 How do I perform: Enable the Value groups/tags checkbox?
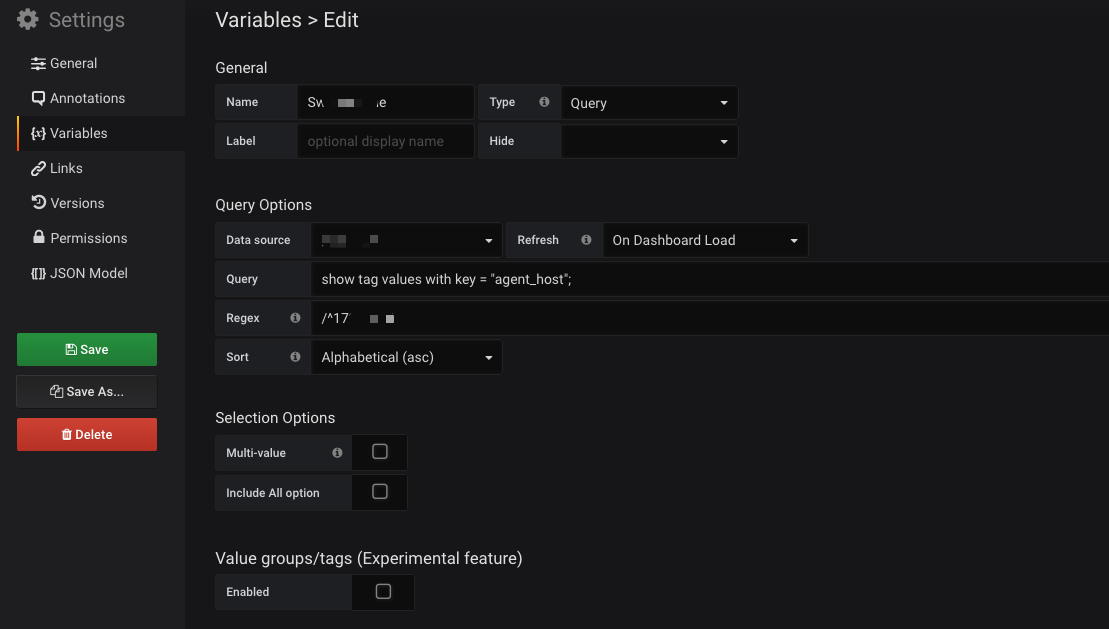[x=383, y=592]
